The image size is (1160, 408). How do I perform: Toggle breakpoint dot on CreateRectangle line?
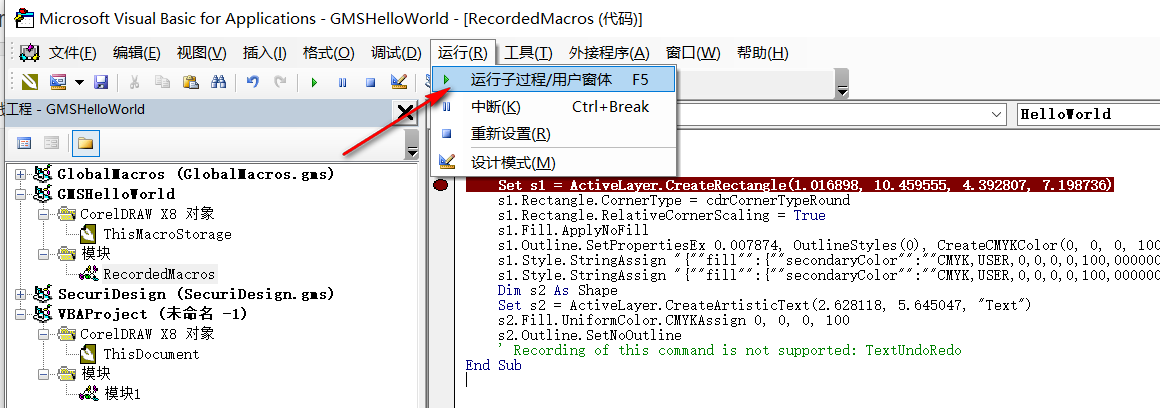tap(441, 185)
